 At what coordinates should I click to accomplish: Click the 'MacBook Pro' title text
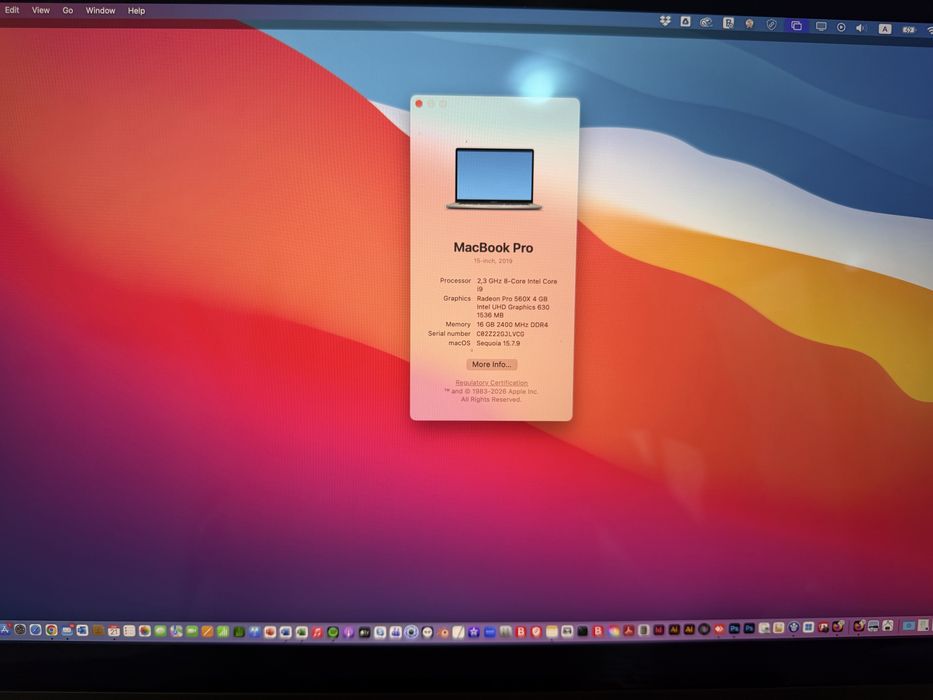[x=493, y=248]
